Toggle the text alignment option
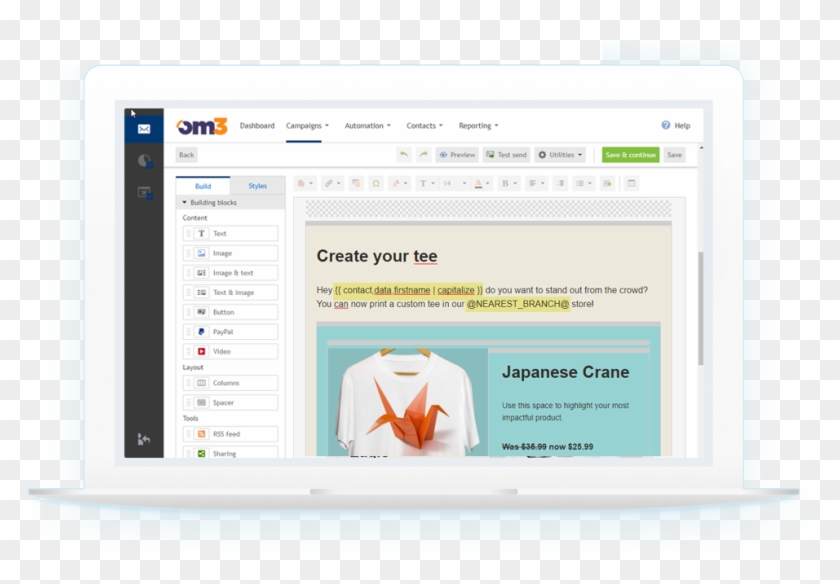The image size is (840, 584). tap(532, 183)
